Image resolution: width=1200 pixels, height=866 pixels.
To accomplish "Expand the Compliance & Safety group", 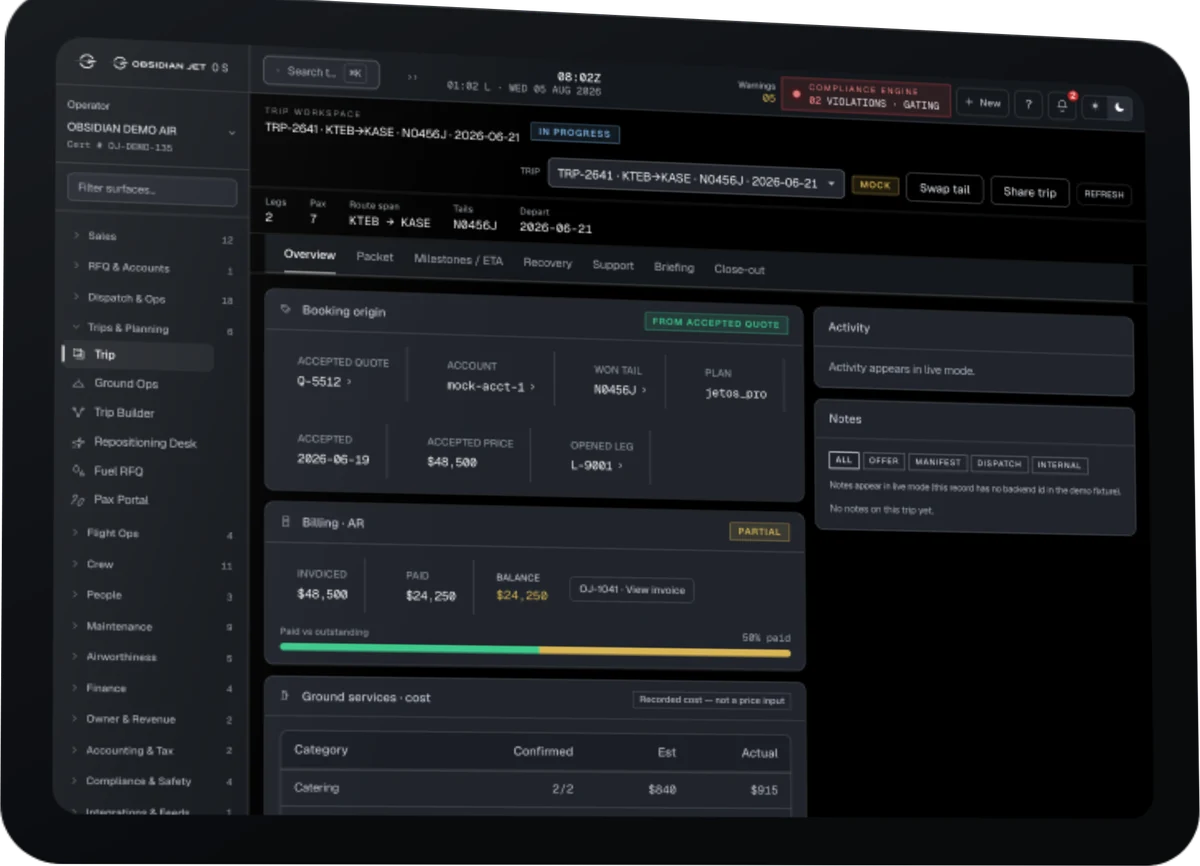I will [152, 782].
